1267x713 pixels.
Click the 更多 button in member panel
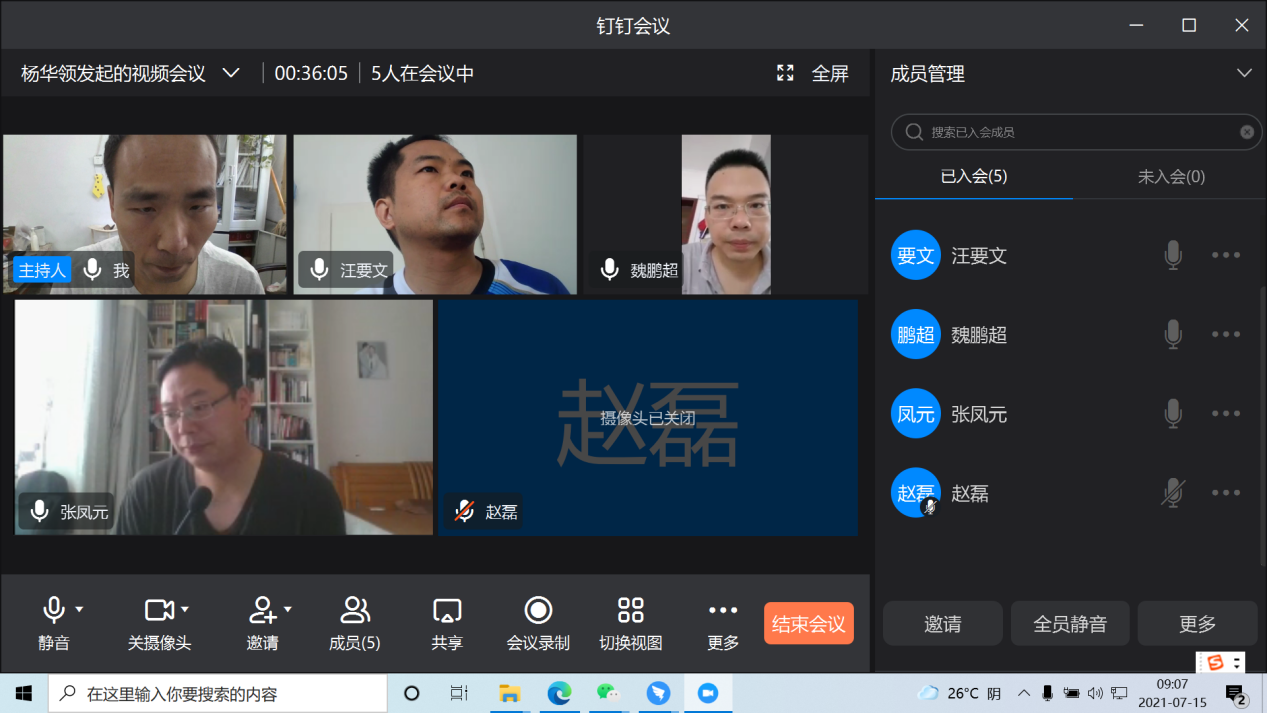[1197, 623]
